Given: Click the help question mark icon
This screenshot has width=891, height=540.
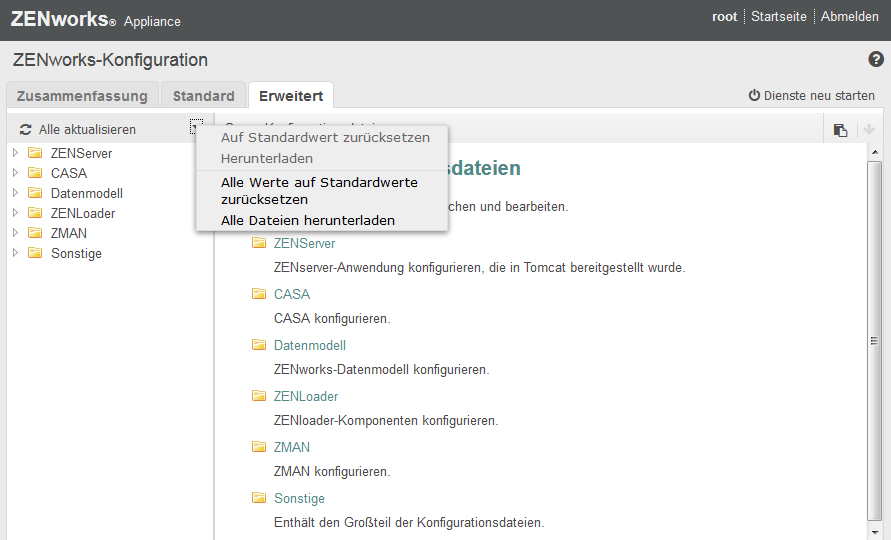Looking at the screenshot, I should pyautogui.click(x=876, y=60).
